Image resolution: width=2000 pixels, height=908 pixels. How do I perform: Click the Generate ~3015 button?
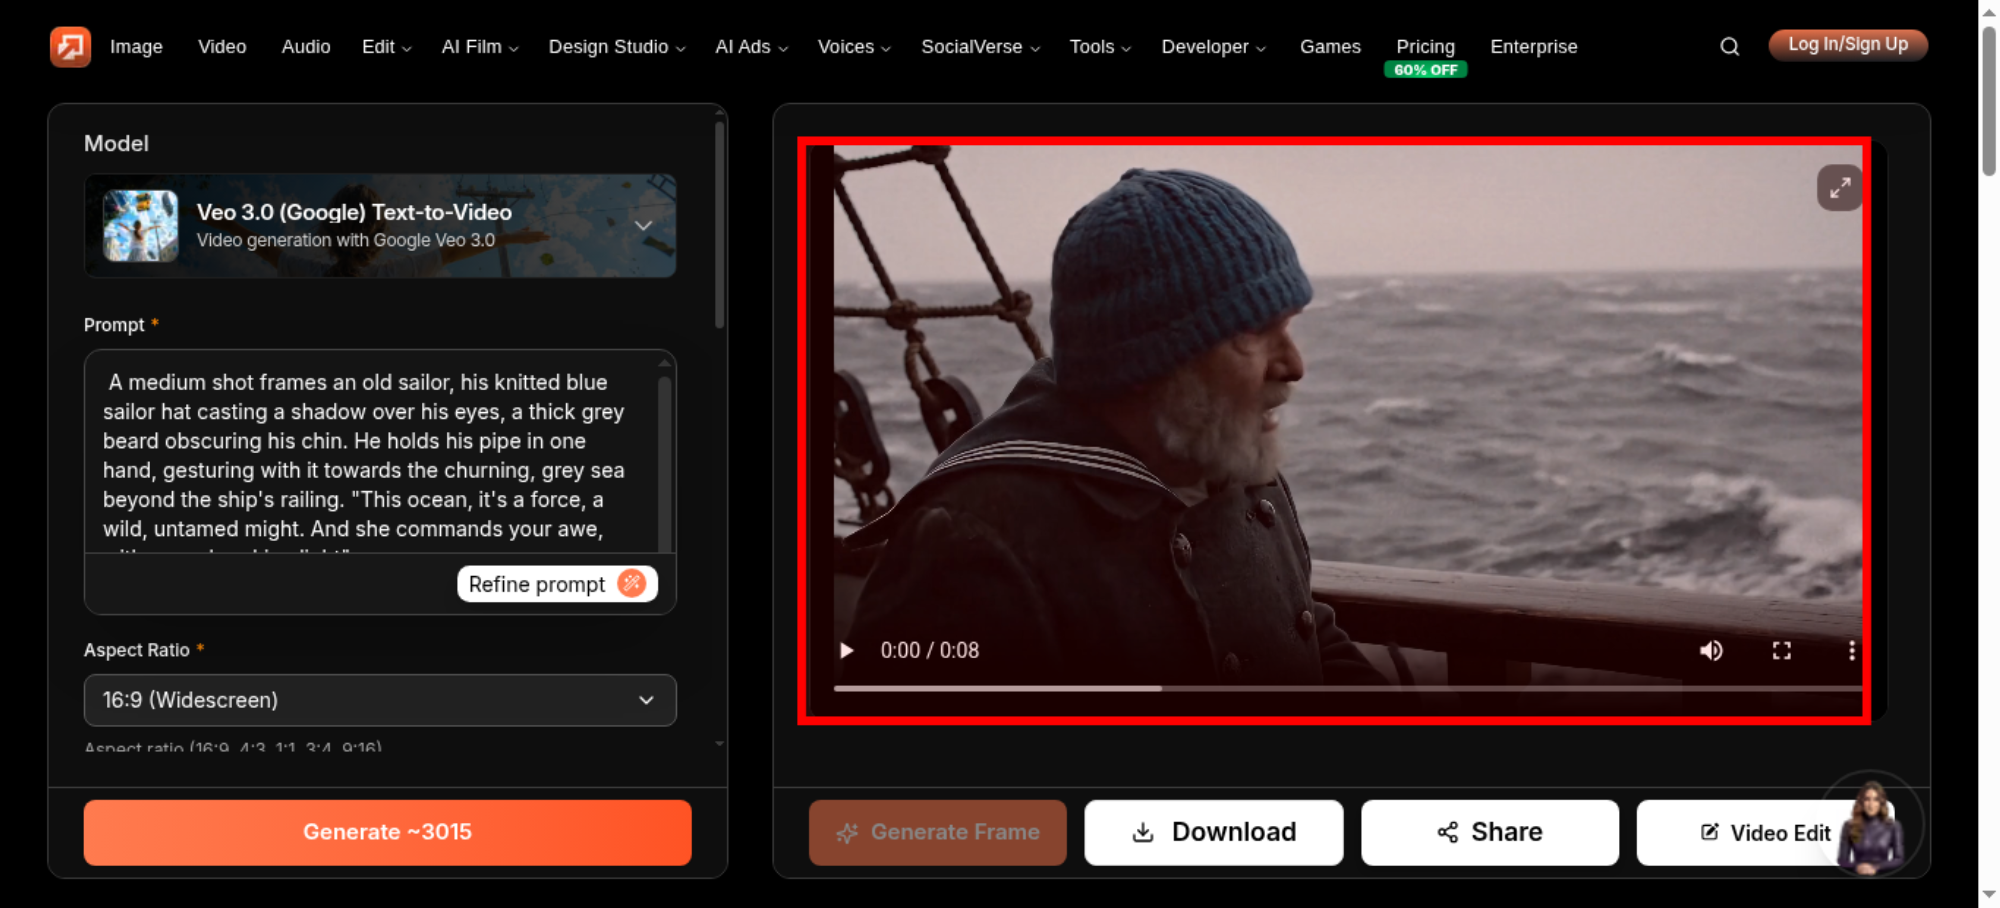coord(388,832)
